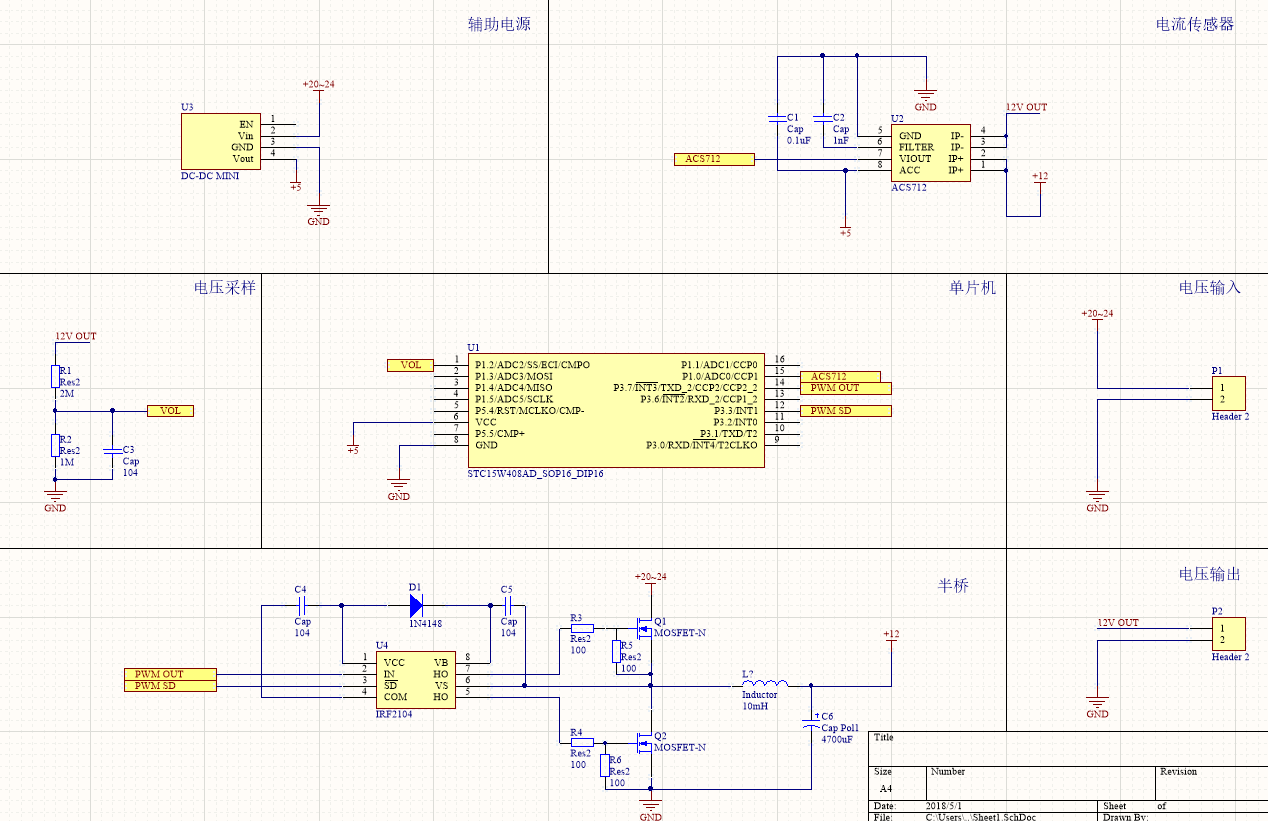Select MOSFET Q1 symbol
This screenshot has width=1268, height=821.
644,628
